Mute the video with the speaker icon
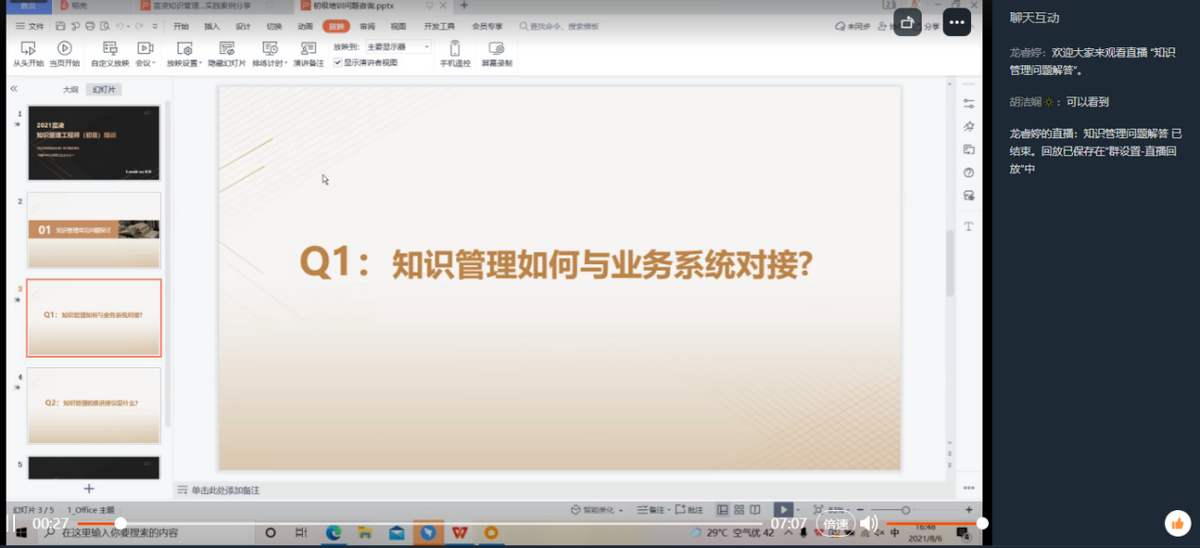 point(868,523)
